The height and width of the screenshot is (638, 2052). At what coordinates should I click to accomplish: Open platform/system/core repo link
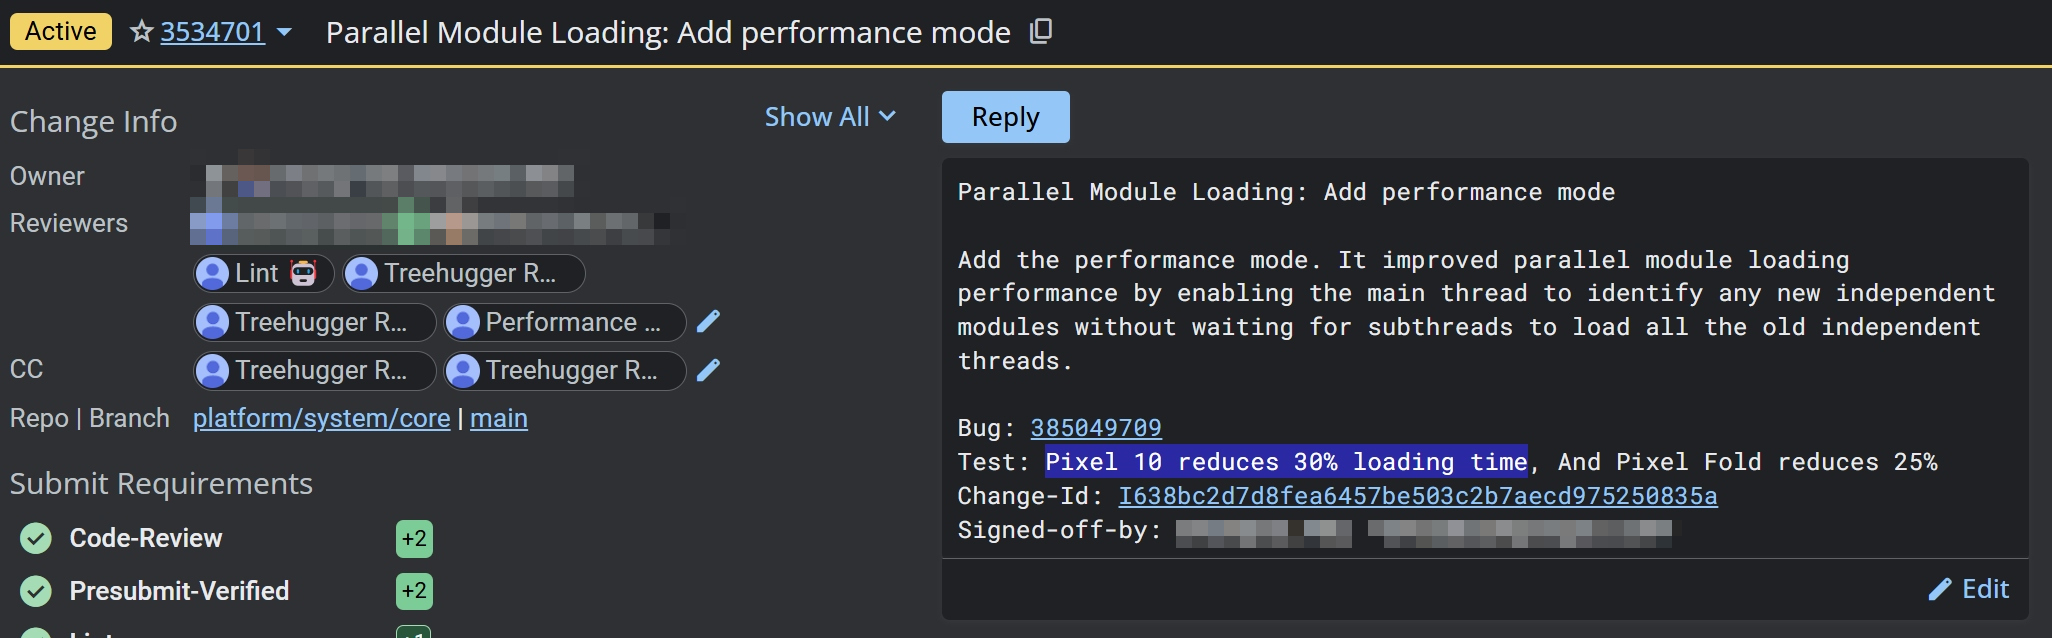321,418
